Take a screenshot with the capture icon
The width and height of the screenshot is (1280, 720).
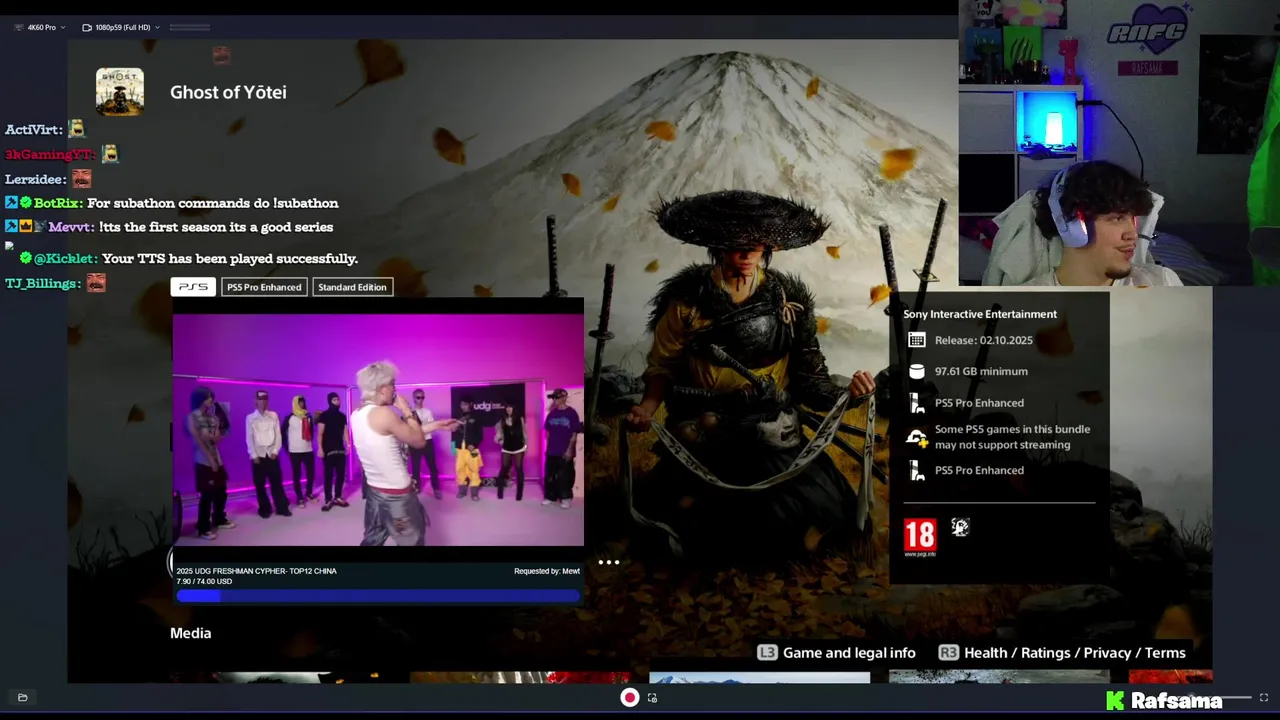click(x=652, y=698)
